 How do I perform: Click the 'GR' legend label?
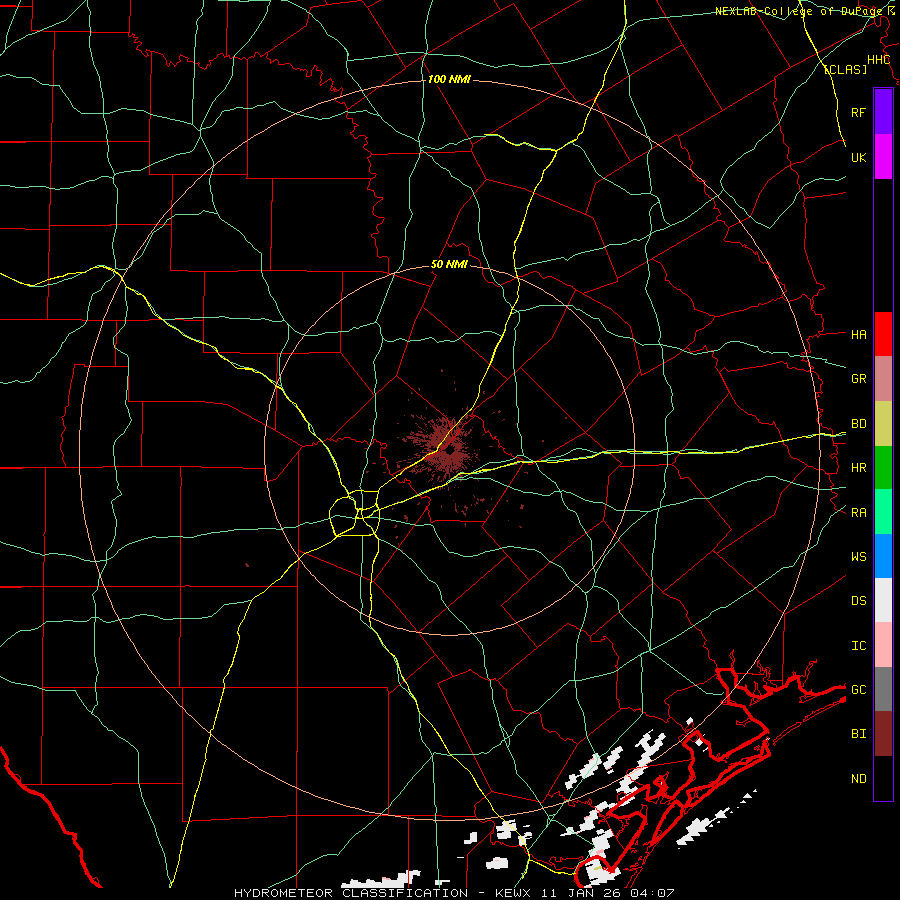pos(858,379)
